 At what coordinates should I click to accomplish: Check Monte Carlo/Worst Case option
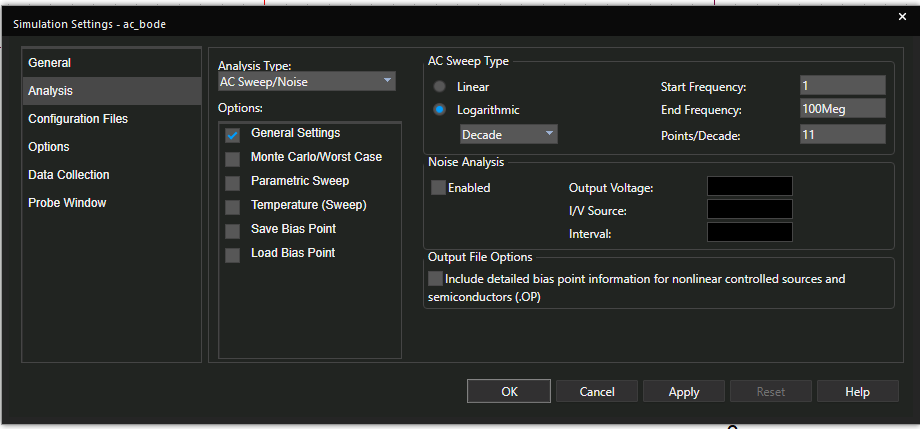(233, 158)
